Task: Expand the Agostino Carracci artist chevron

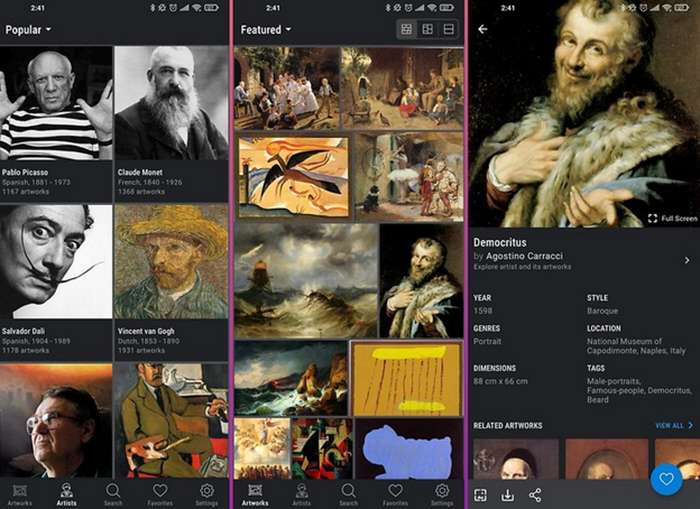Action: 687,260
